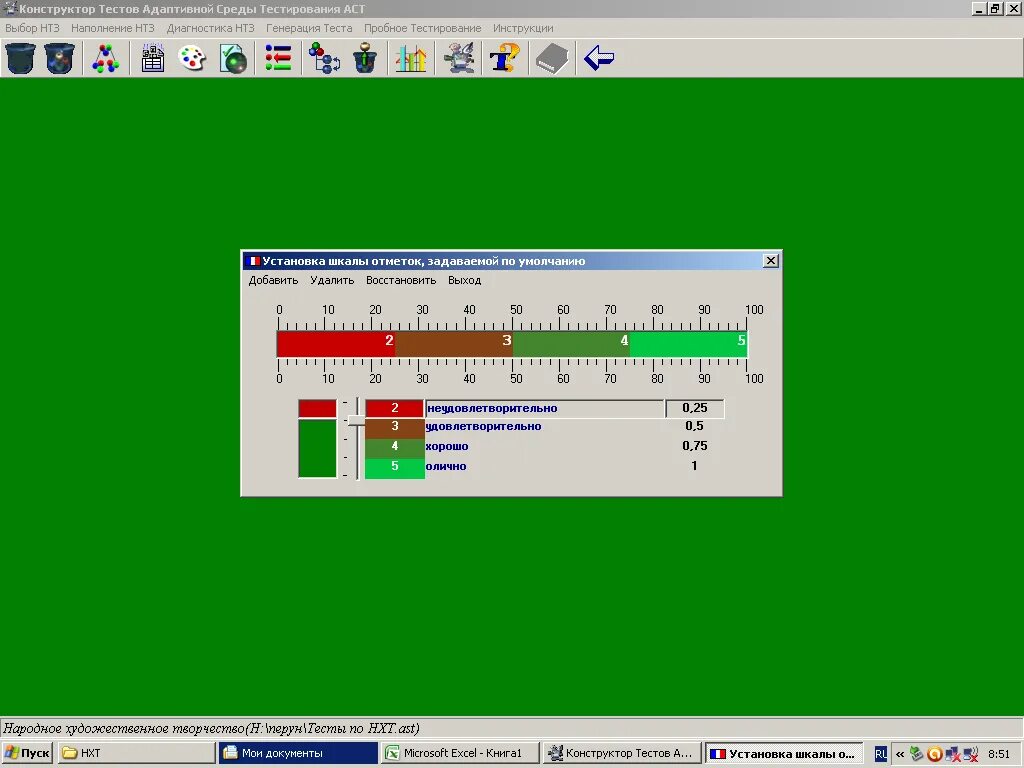Open the Выбор НТЗ menu
The width and height of the screenshot is (1024, 768).
point(32,28)
